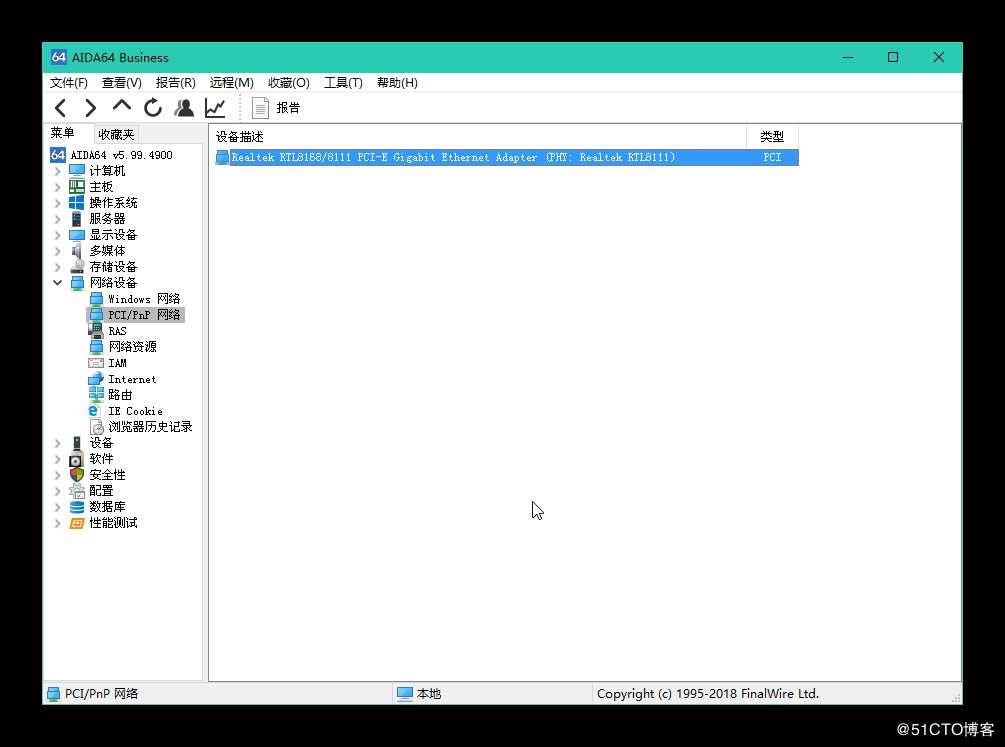The height and width of the screenshot is (747, 1005).
Task: Sort by the 设备描述 column header
Action: point(478,137)
